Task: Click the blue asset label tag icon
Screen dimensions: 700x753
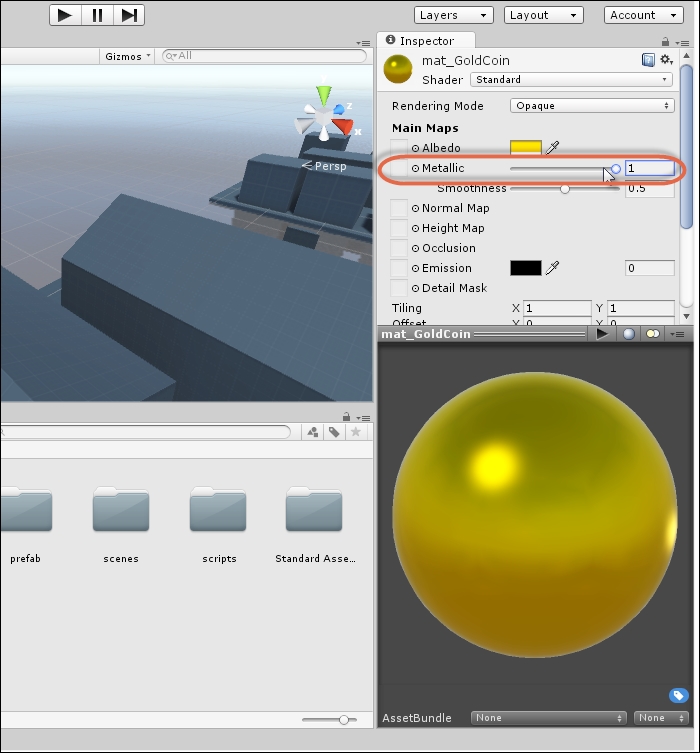Action: click(678, 695)
